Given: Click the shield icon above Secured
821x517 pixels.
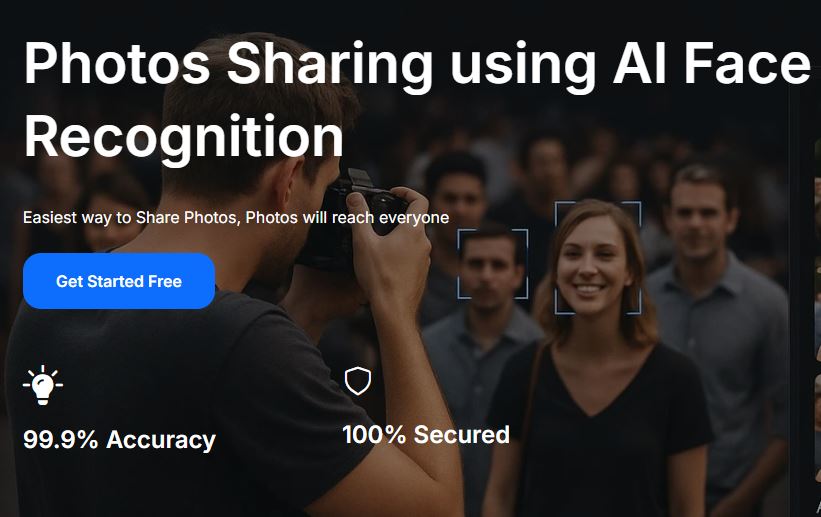Looking at the screenshot, I should [358, 381].
